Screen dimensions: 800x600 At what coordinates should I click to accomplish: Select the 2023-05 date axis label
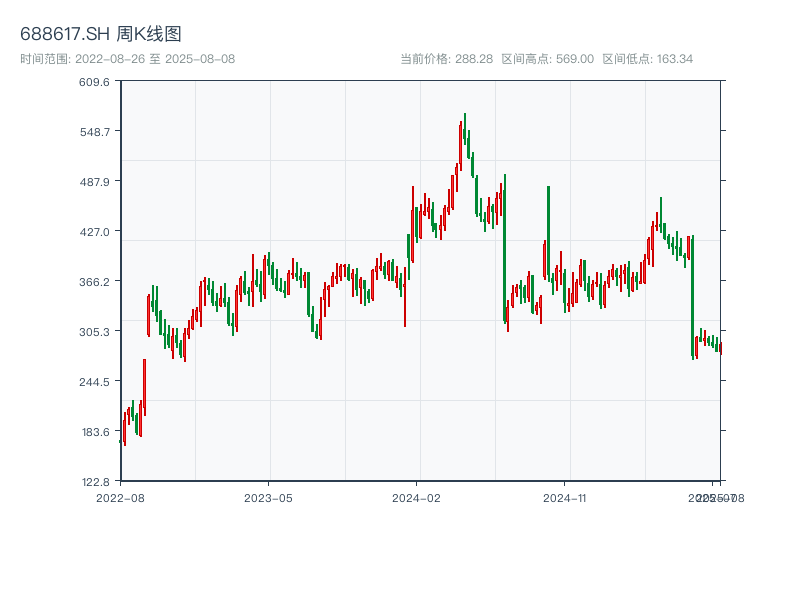(x=268, y=497)
